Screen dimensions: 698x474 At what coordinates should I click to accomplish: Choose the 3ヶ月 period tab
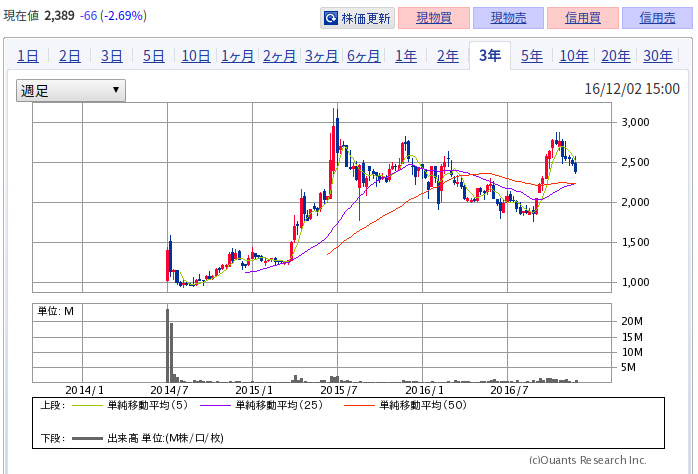point(322,56)
